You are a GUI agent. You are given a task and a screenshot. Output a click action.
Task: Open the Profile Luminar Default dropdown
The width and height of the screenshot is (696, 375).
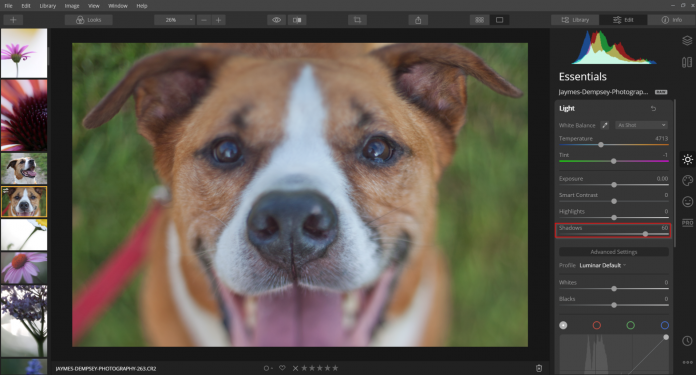[x=603, y=265]
